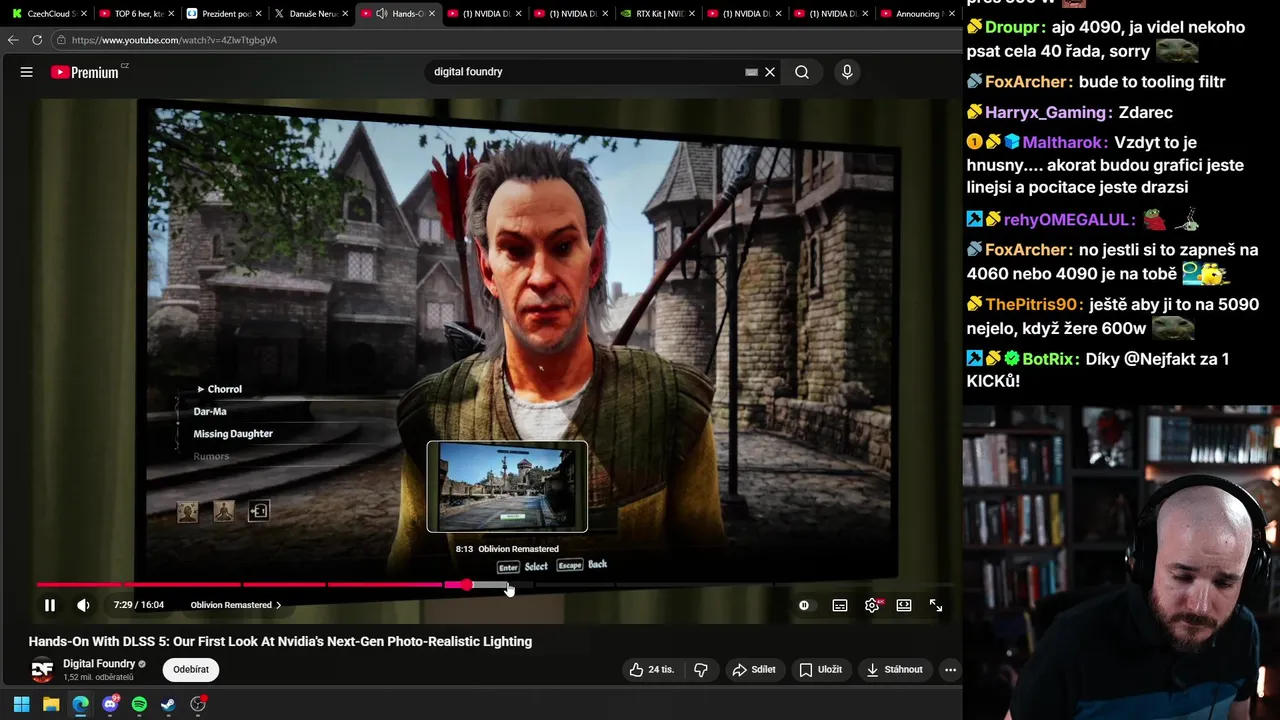Click chat username Maltharok

(x=1062, y=142)
